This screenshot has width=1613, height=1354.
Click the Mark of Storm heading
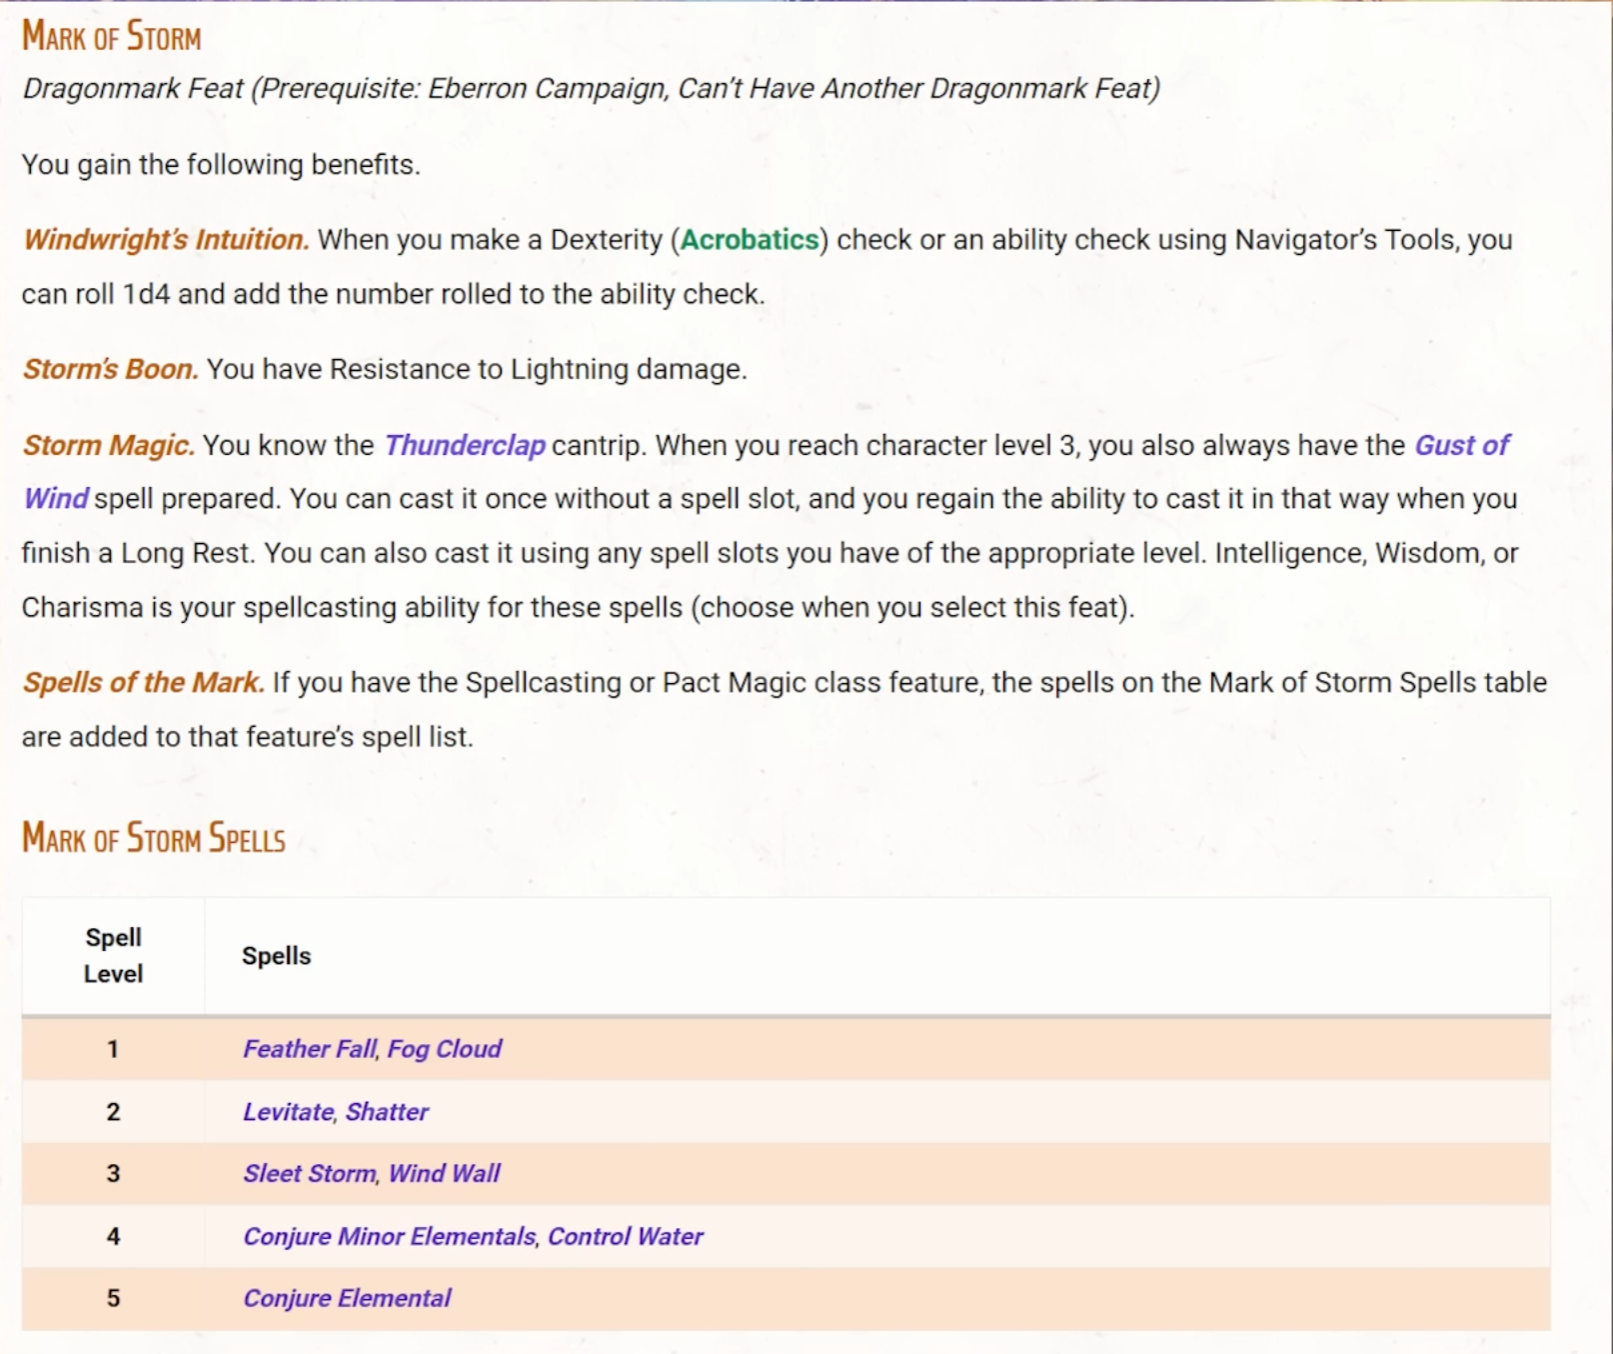pyautogui.click(x=112, y=37)
